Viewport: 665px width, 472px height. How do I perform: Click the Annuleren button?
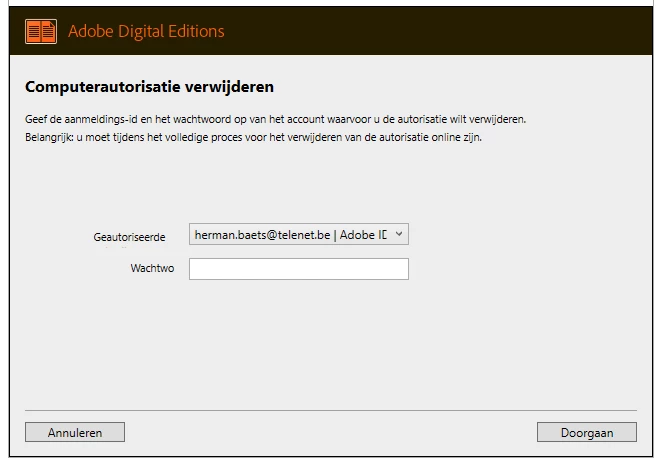pyautogui.click(x=75, y=432)
